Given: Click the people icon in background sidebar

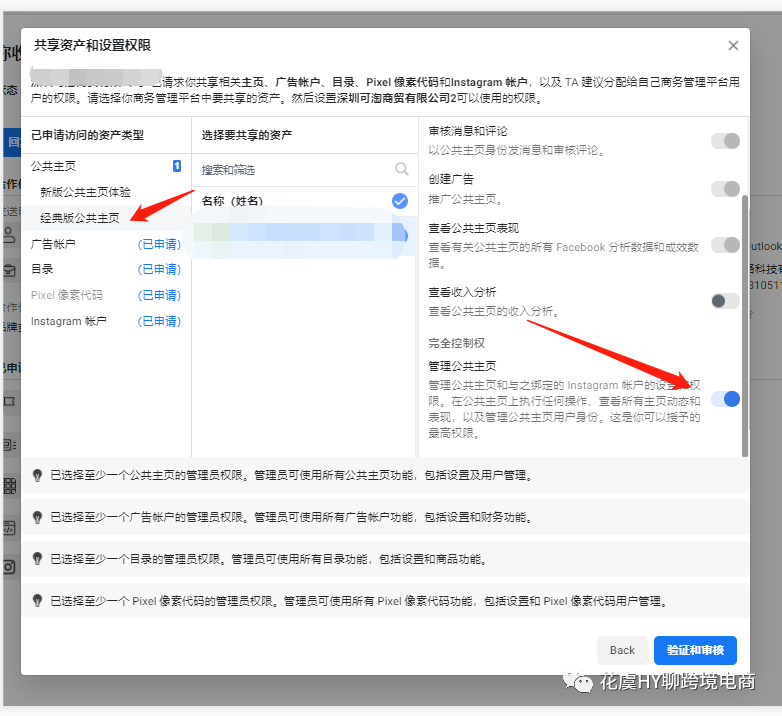Looking at the screenshot, I should [9, 234].
